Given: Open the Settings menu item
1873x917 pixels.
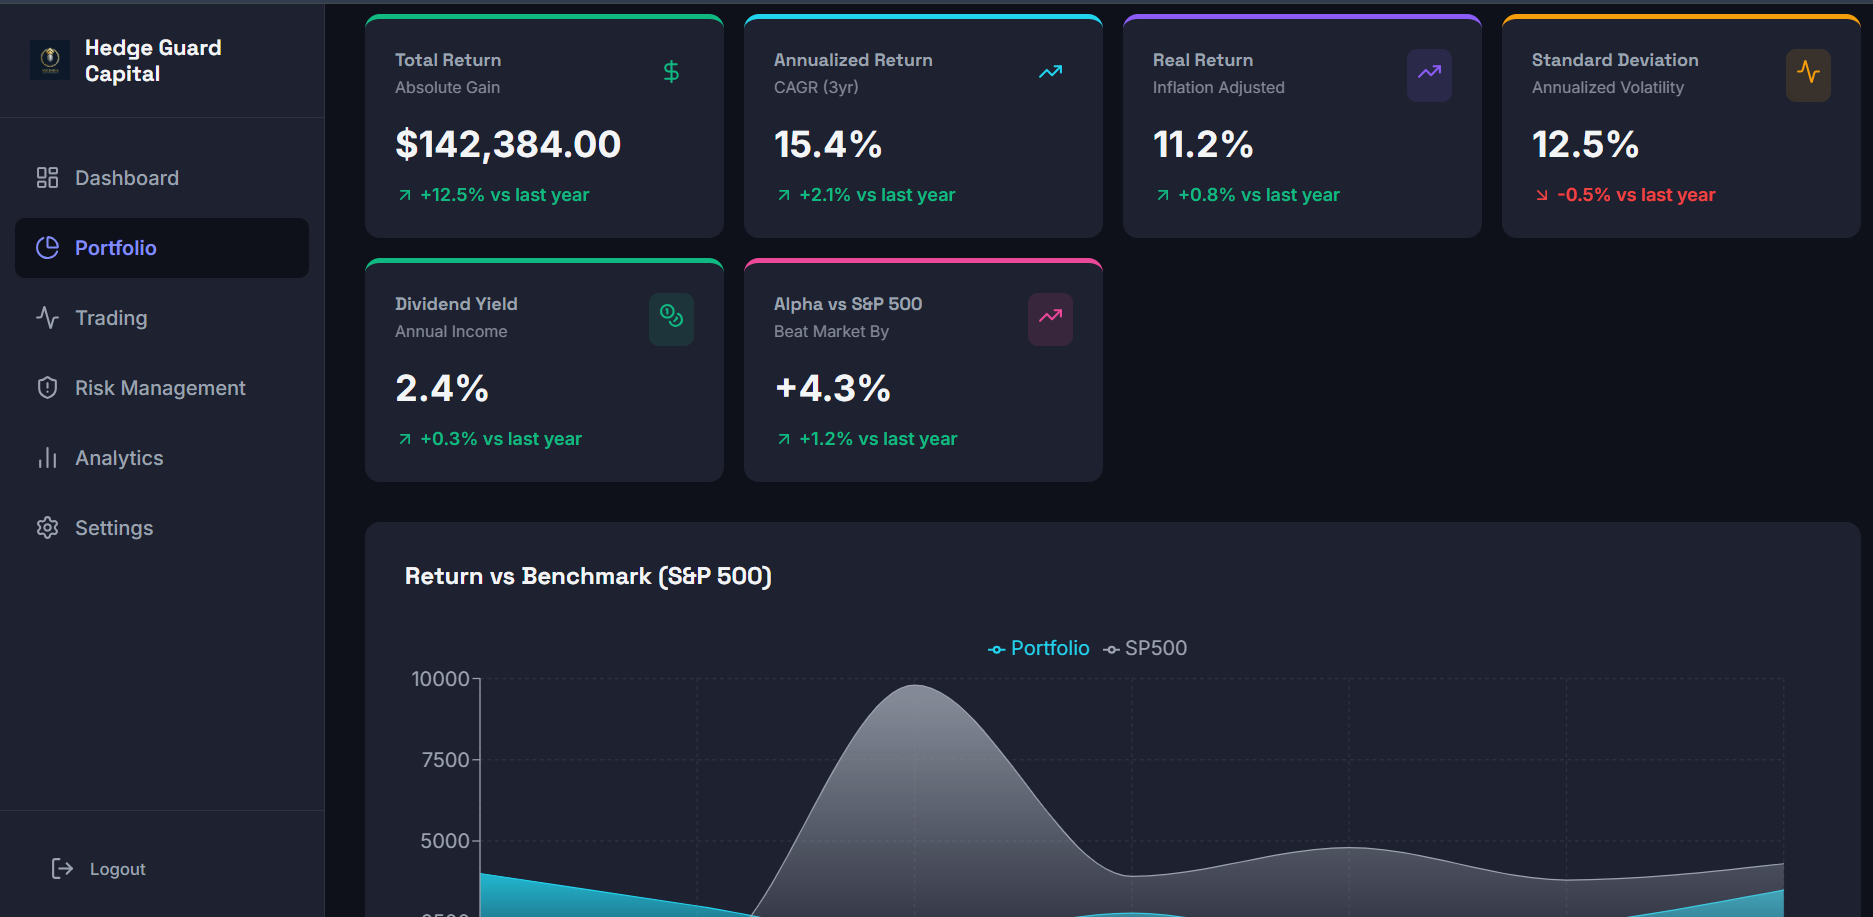Looking at the screenshot, I should 162,528.
